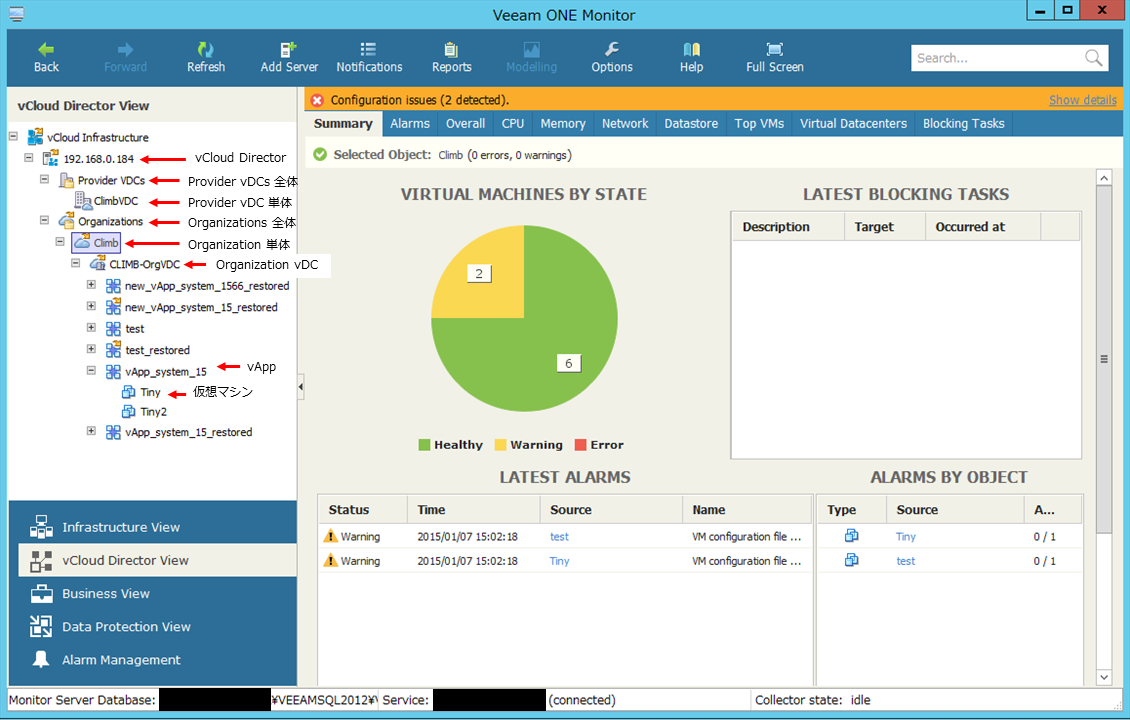This screenshot has height=720, width=1130.
Task: Click the scroll down arrow button
Action: pyautogui.click(x=1103, y=677)
